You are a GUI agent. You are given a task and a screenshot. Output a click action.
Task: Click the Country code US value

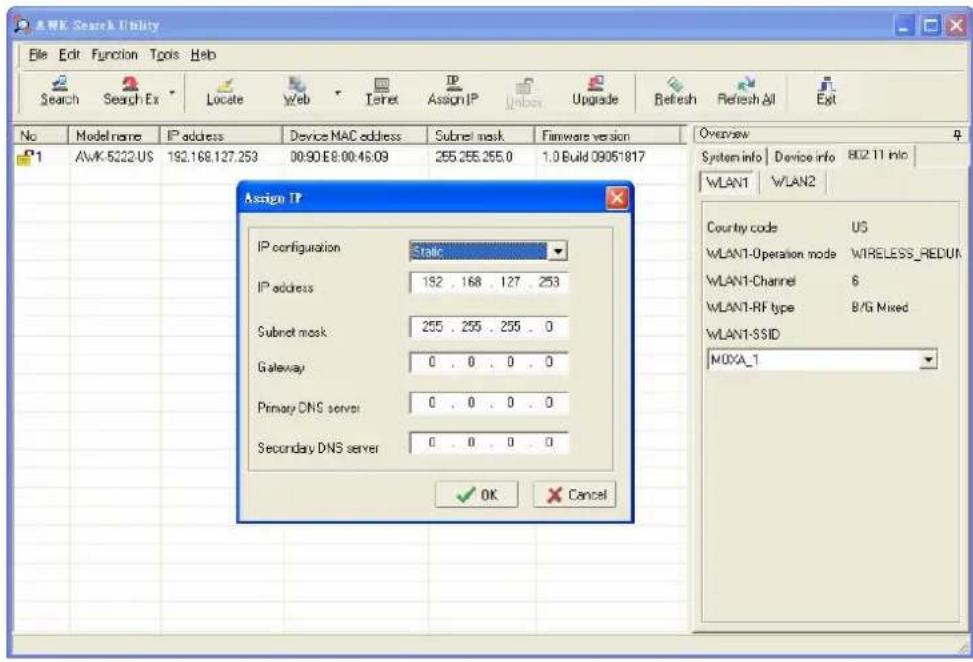click(859, 227)
